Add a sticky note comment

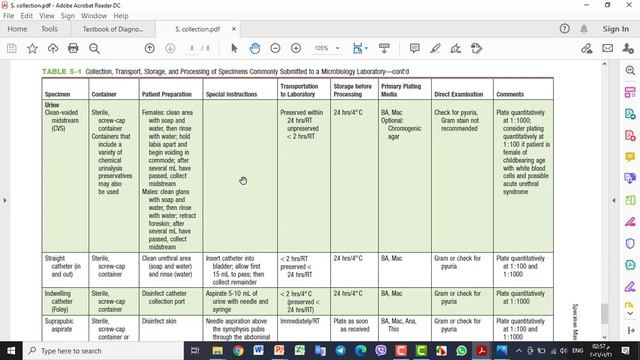(415, 48)
